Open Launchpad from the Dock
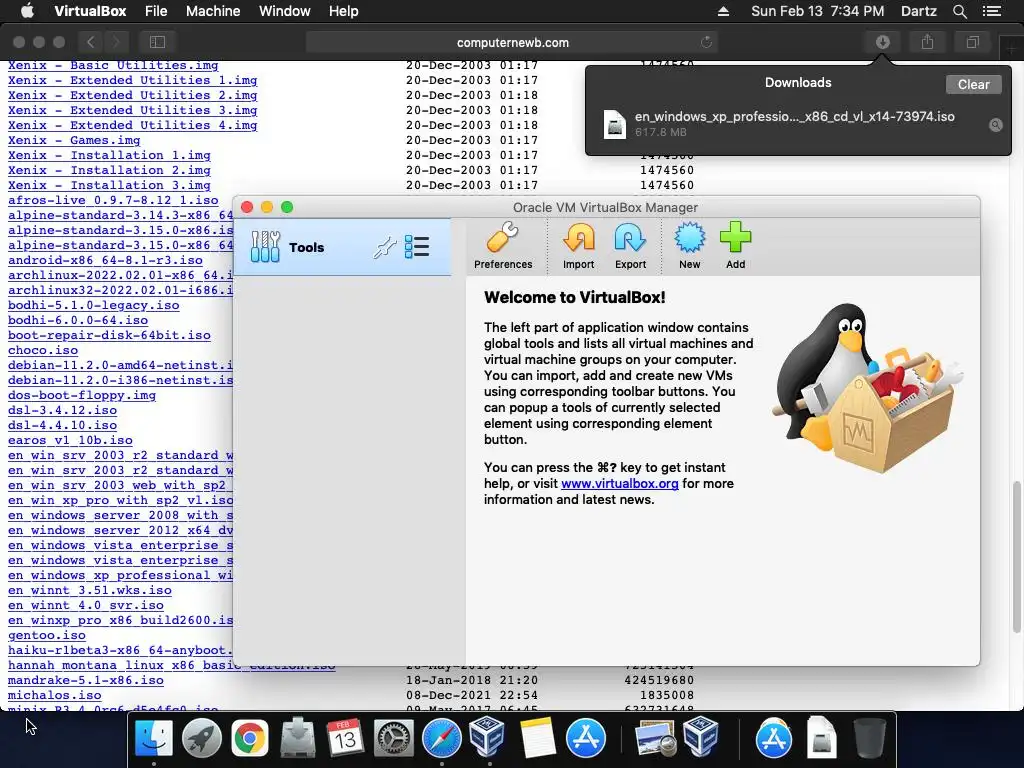Screen dimensions: 1024x768 click(x=202, y=738)
